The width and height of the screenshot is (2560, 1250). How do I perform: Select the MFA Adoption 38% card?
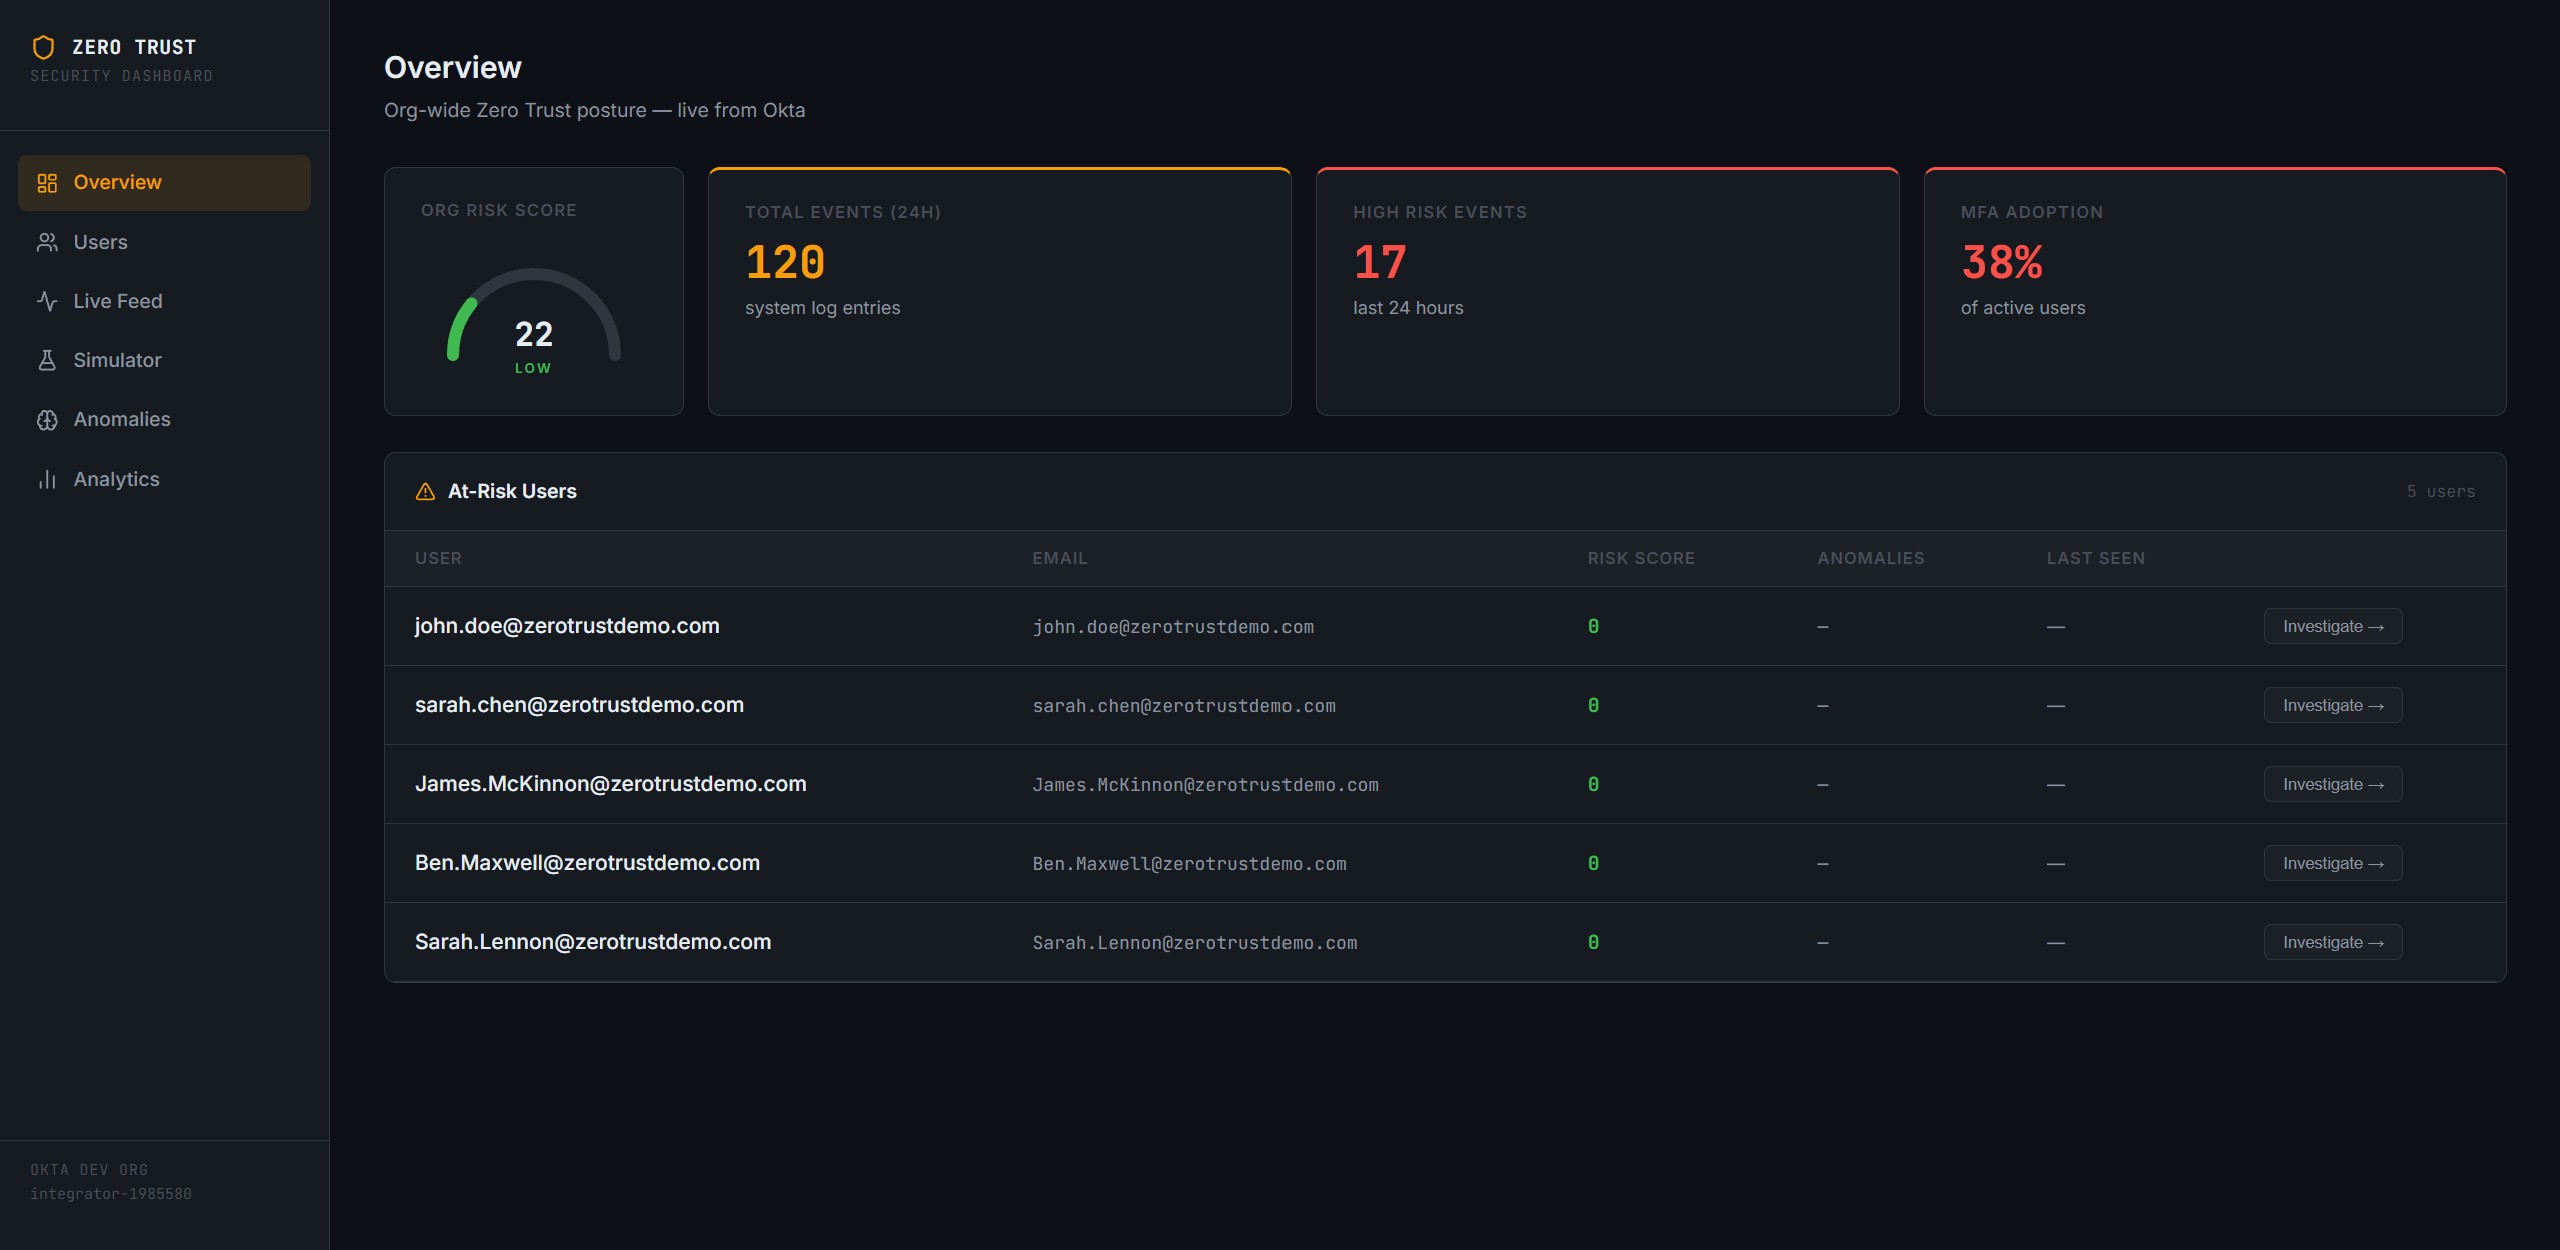click(x=2215, y=291)
